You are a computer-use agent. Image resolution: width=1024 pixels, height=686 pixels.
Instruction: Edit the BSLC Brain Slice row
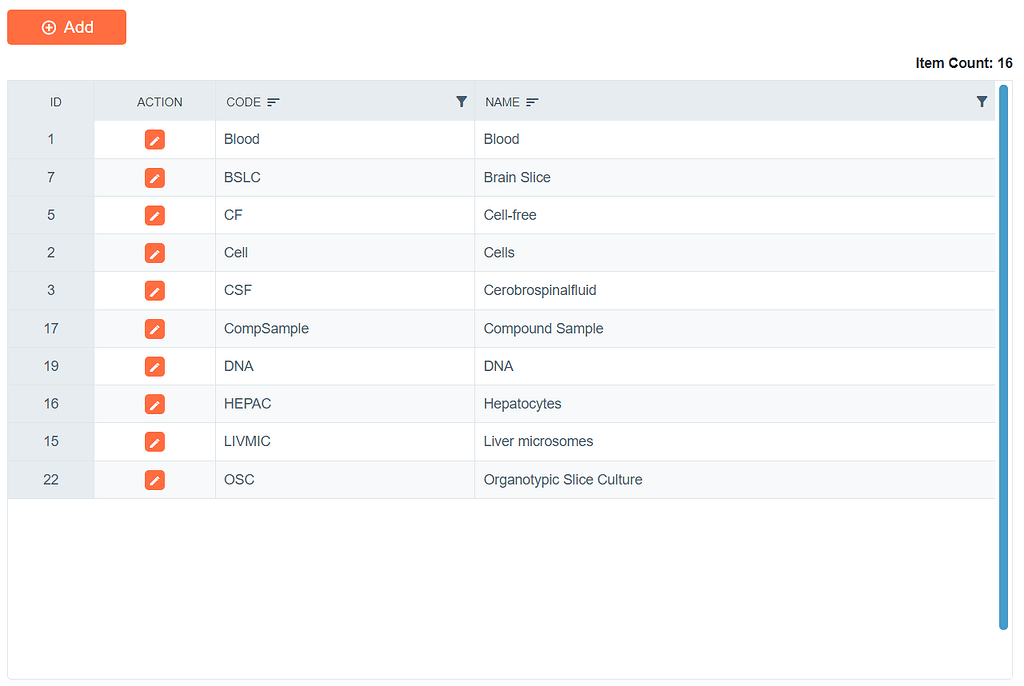pos(154,178)
